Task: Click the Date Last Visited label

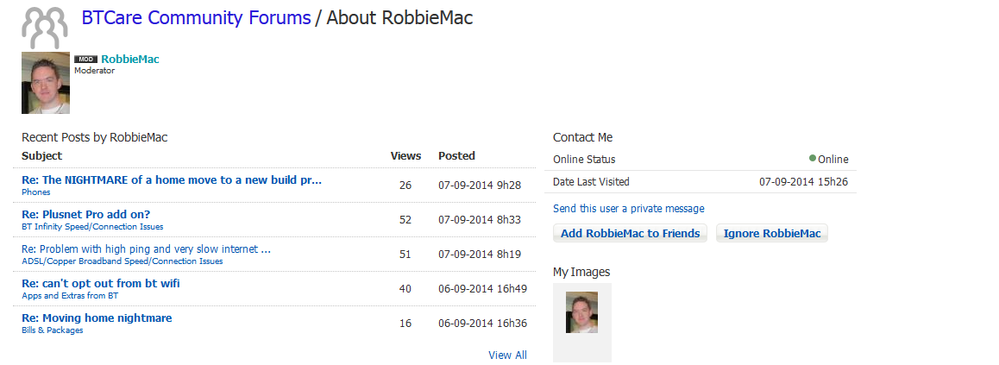Action: click(591, 182)
